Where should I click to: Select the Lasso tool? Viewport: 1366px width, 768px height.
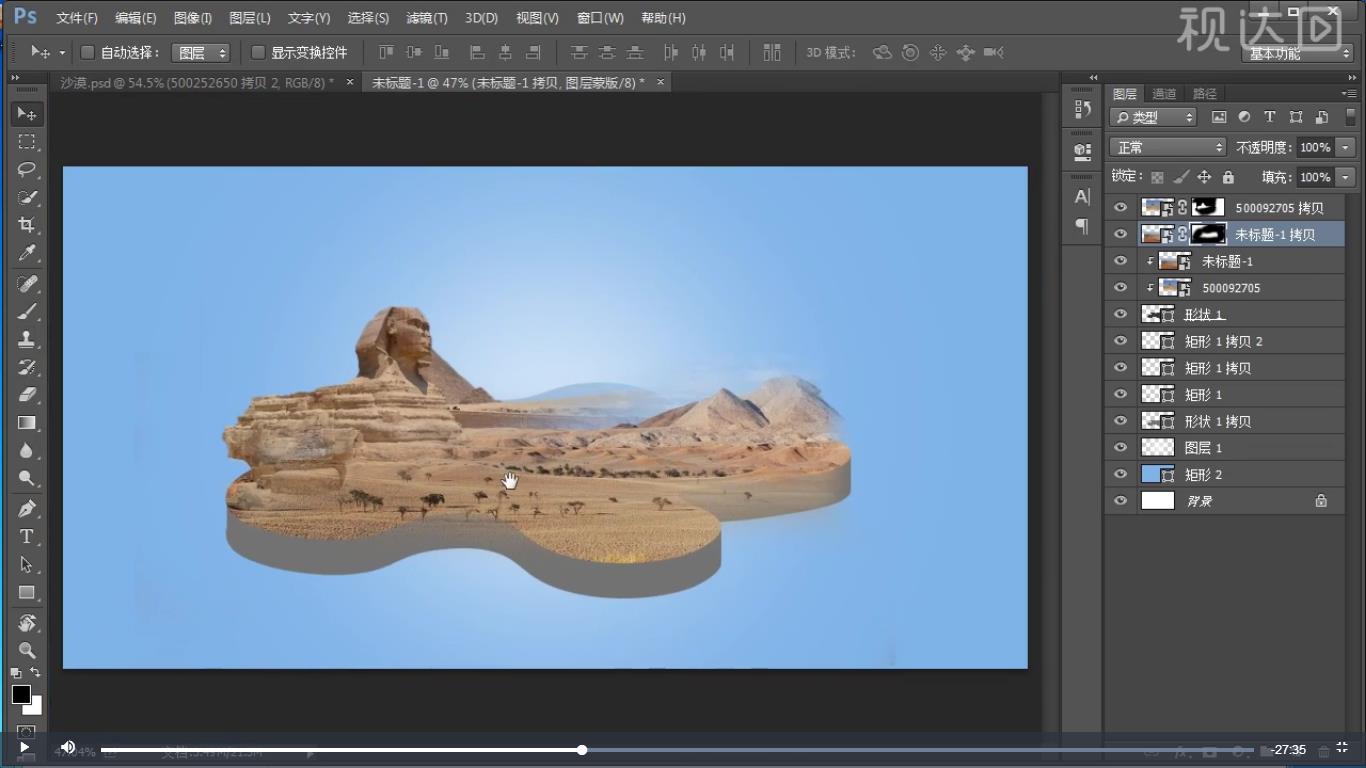27,169
